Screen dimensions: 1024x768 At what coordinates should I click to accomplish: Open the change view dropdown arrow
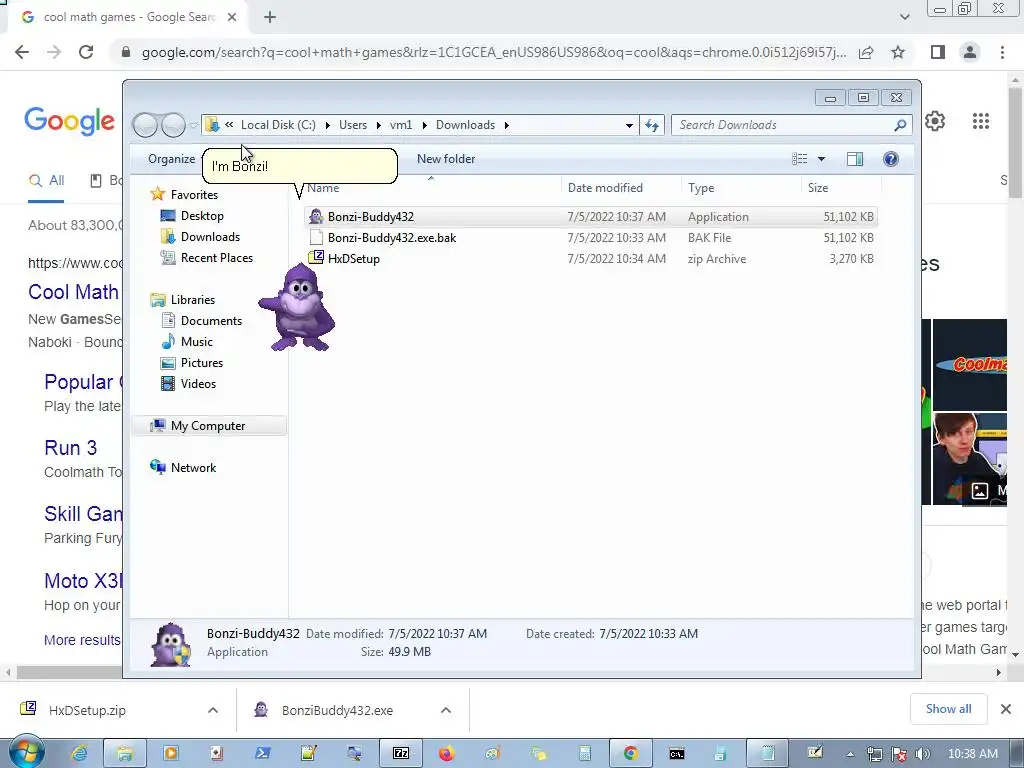(x=822, y=159)
